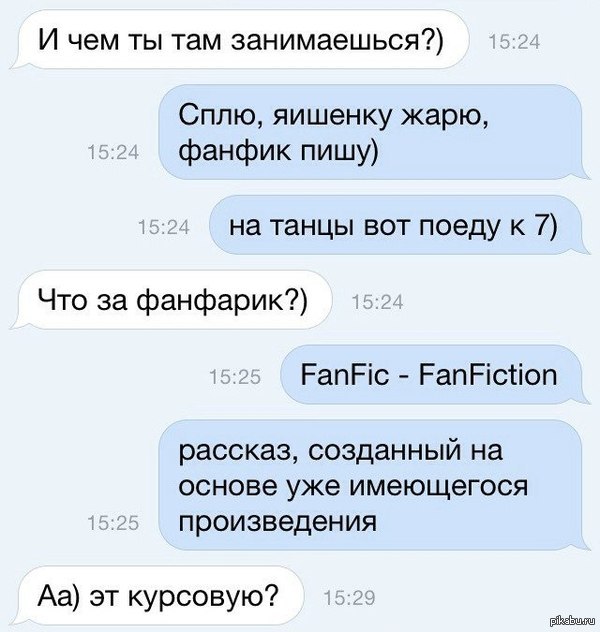Tap the 'на танцы вот поеду к 7)' message
The height and width of the screenshot is (632, 600).
click(x=400, y=226)
